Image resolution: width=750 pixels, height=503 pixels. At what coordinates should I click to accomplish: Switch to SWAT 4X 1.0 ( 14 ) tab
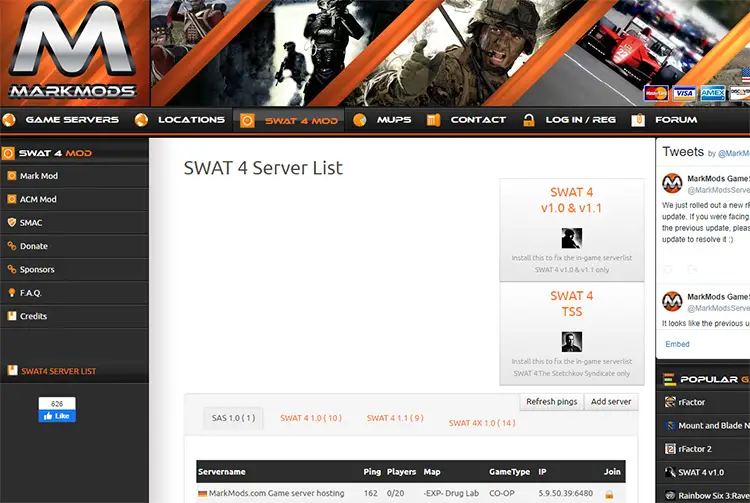pyautogui.click(x=482, y=423)
